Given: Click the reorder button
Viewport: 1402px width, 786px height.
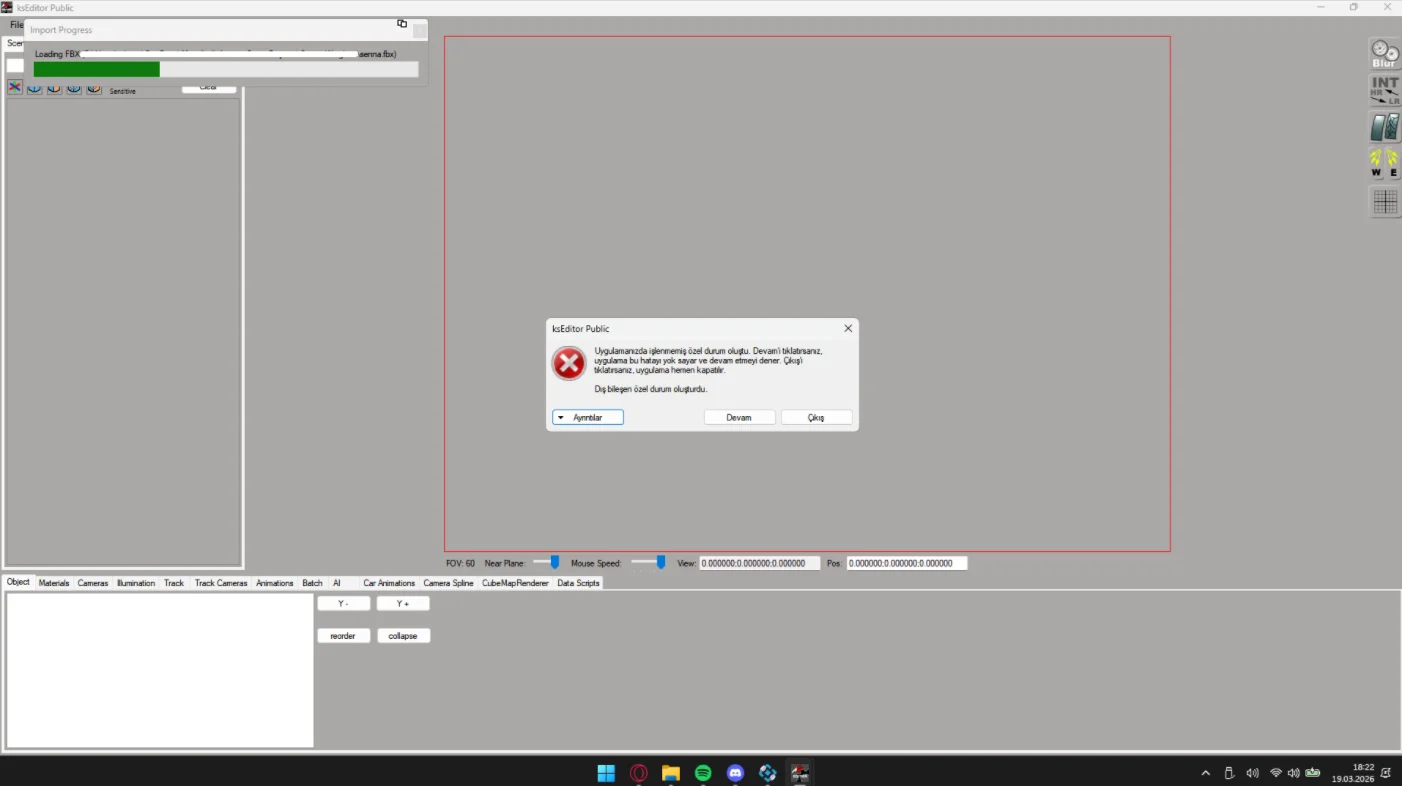Looking at the screenshot, I should tap(343, 636).
